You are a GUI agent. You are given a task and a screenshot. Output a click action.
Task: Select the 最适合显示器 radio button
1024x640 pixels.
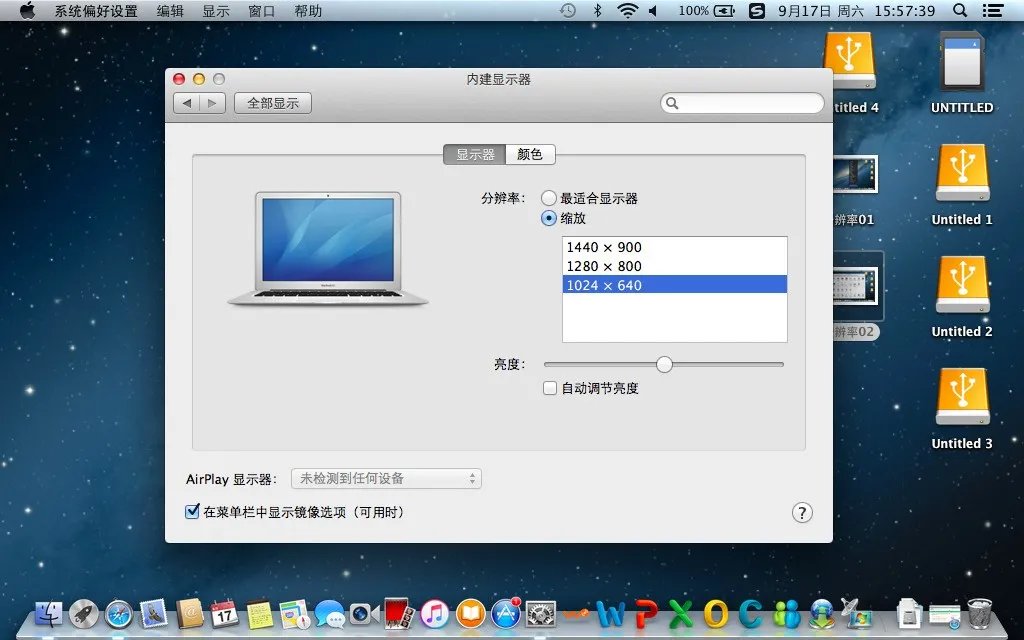click(549, 198)
